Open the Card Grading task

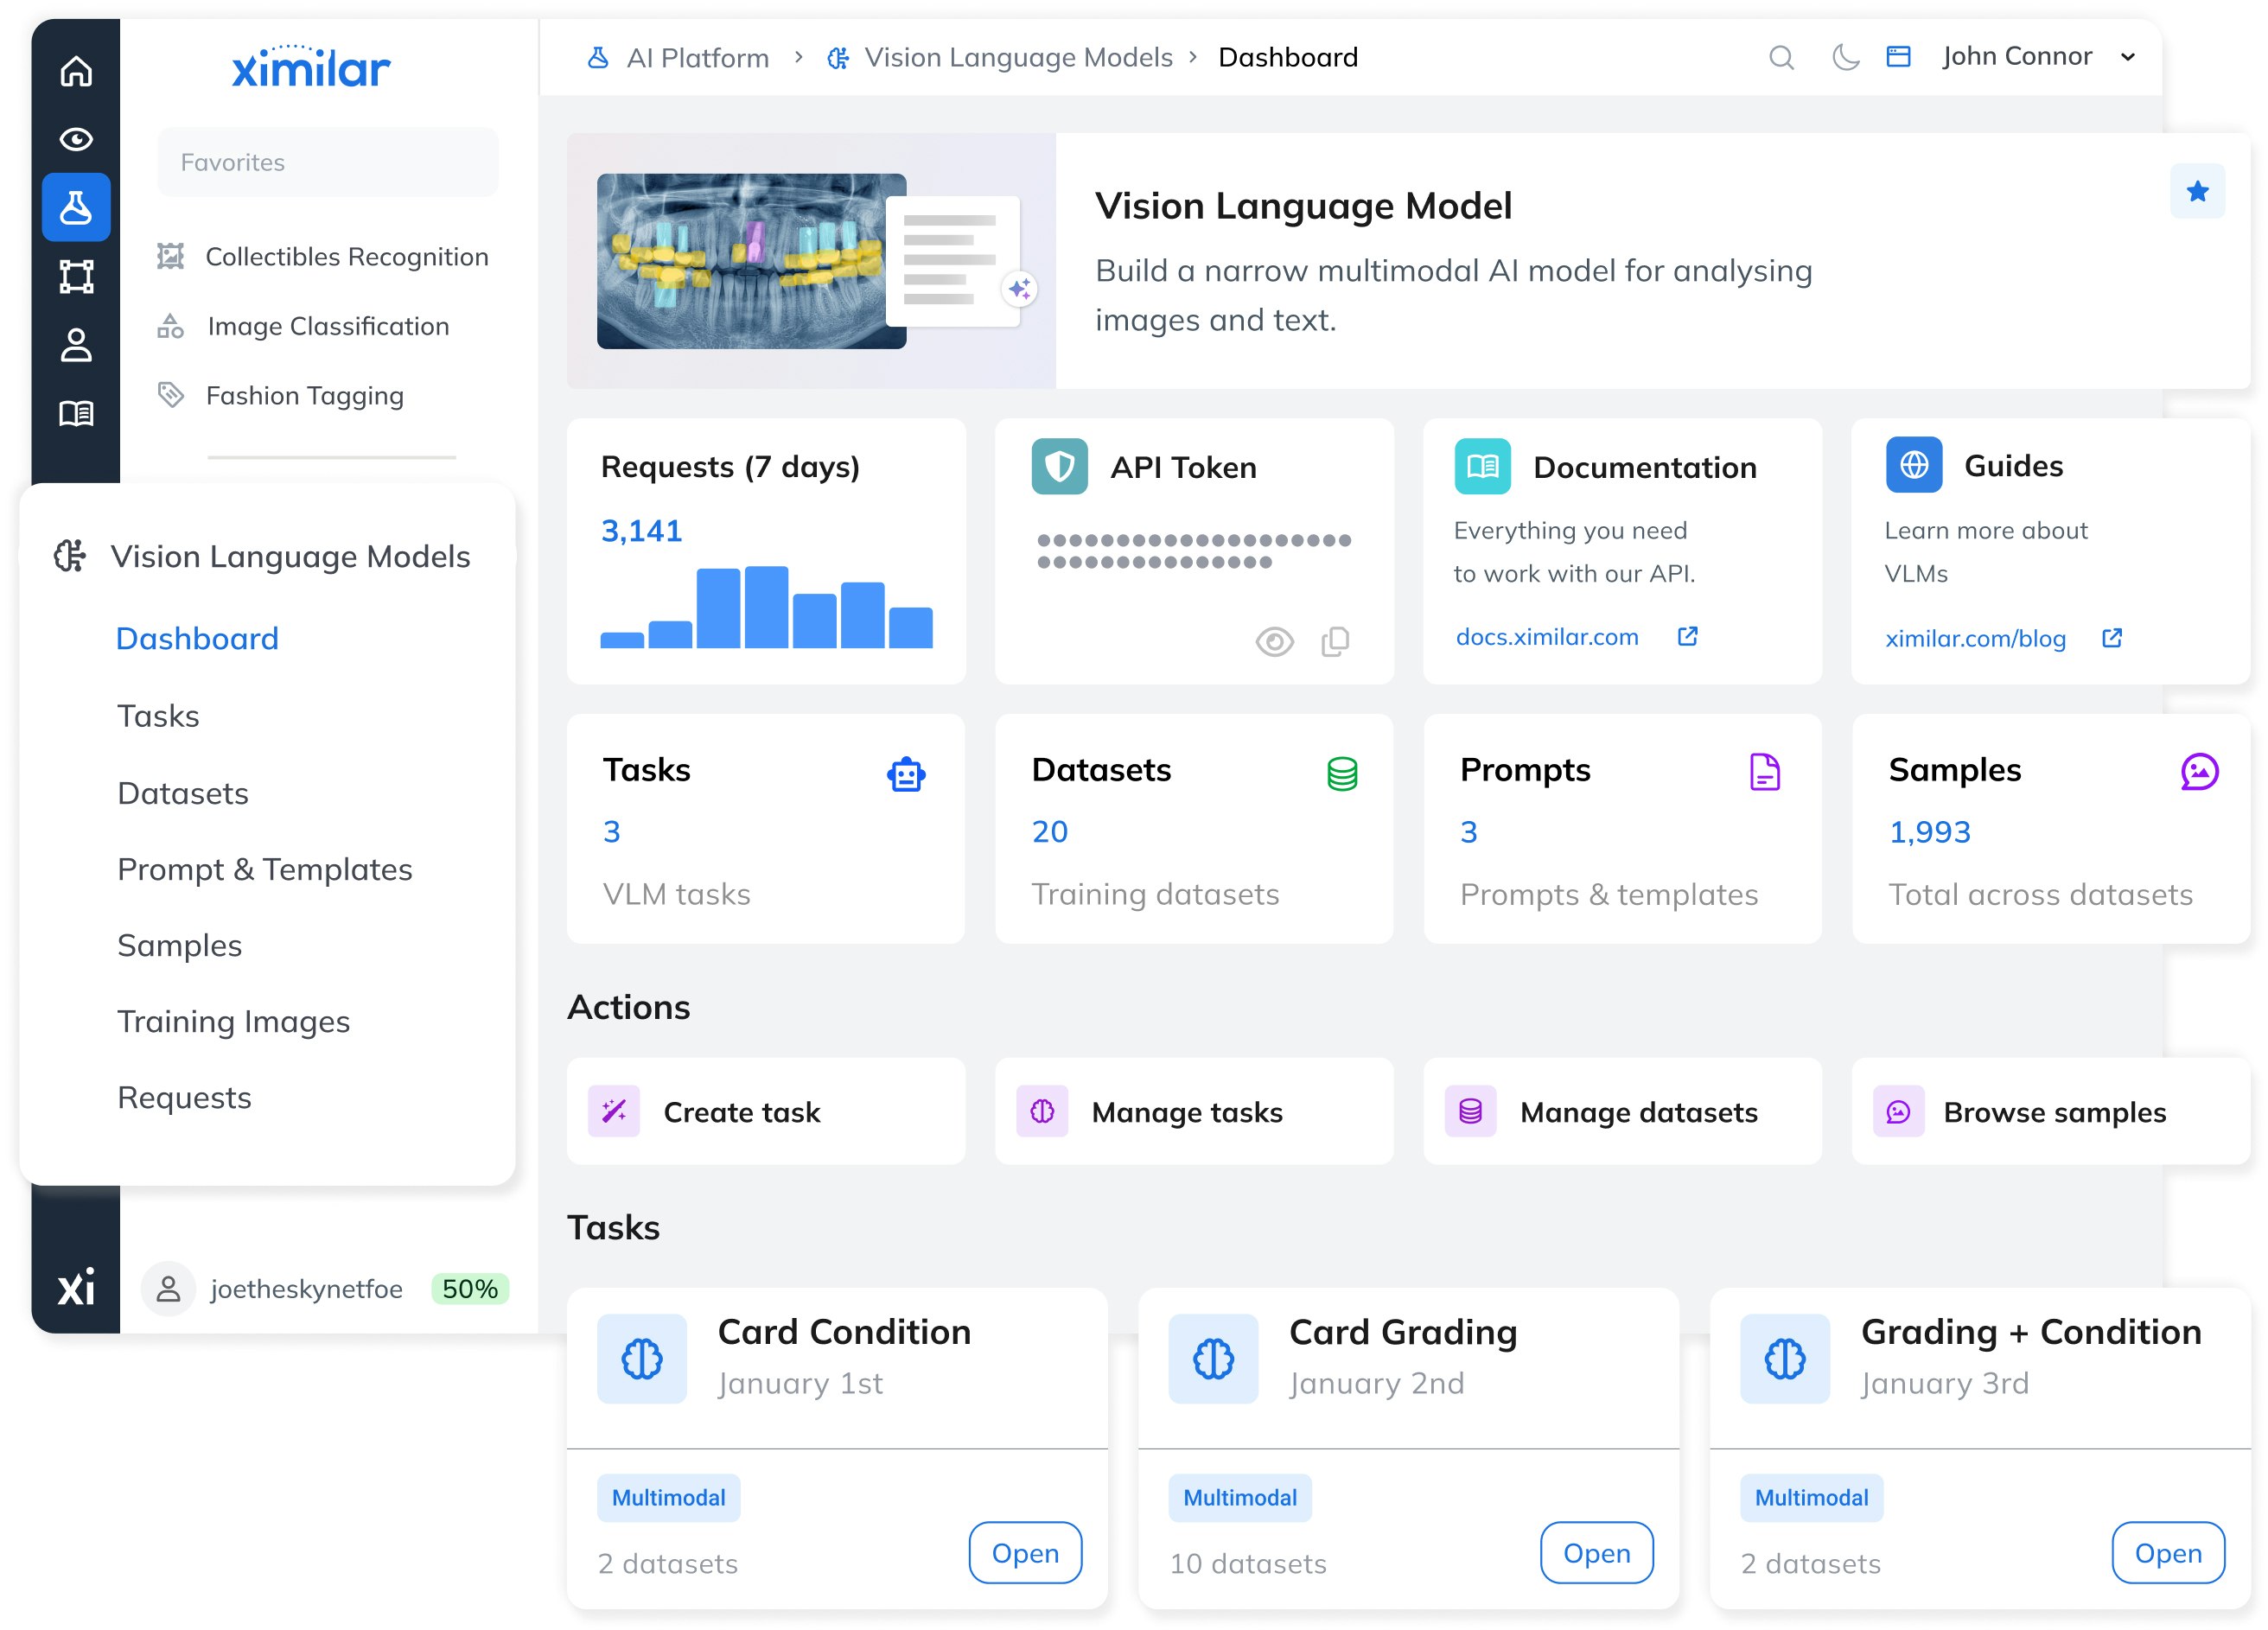(1597, 1553)
